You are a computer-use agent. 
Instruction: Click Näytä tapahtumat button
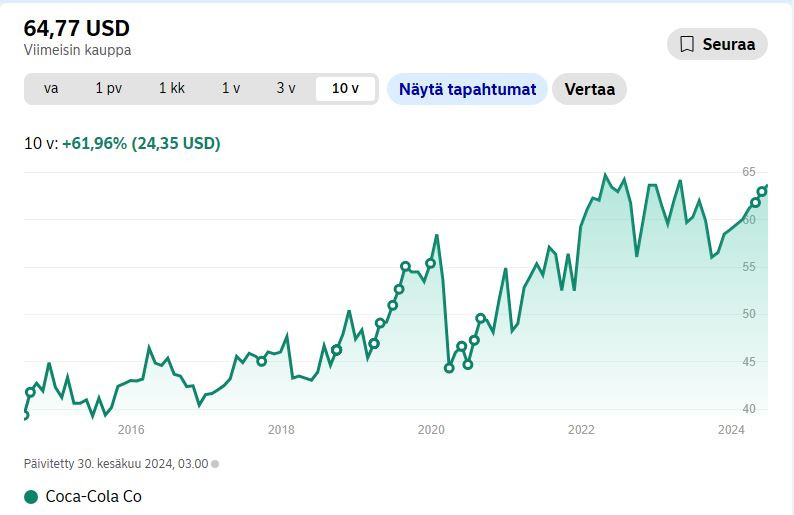tap(467, 89)
